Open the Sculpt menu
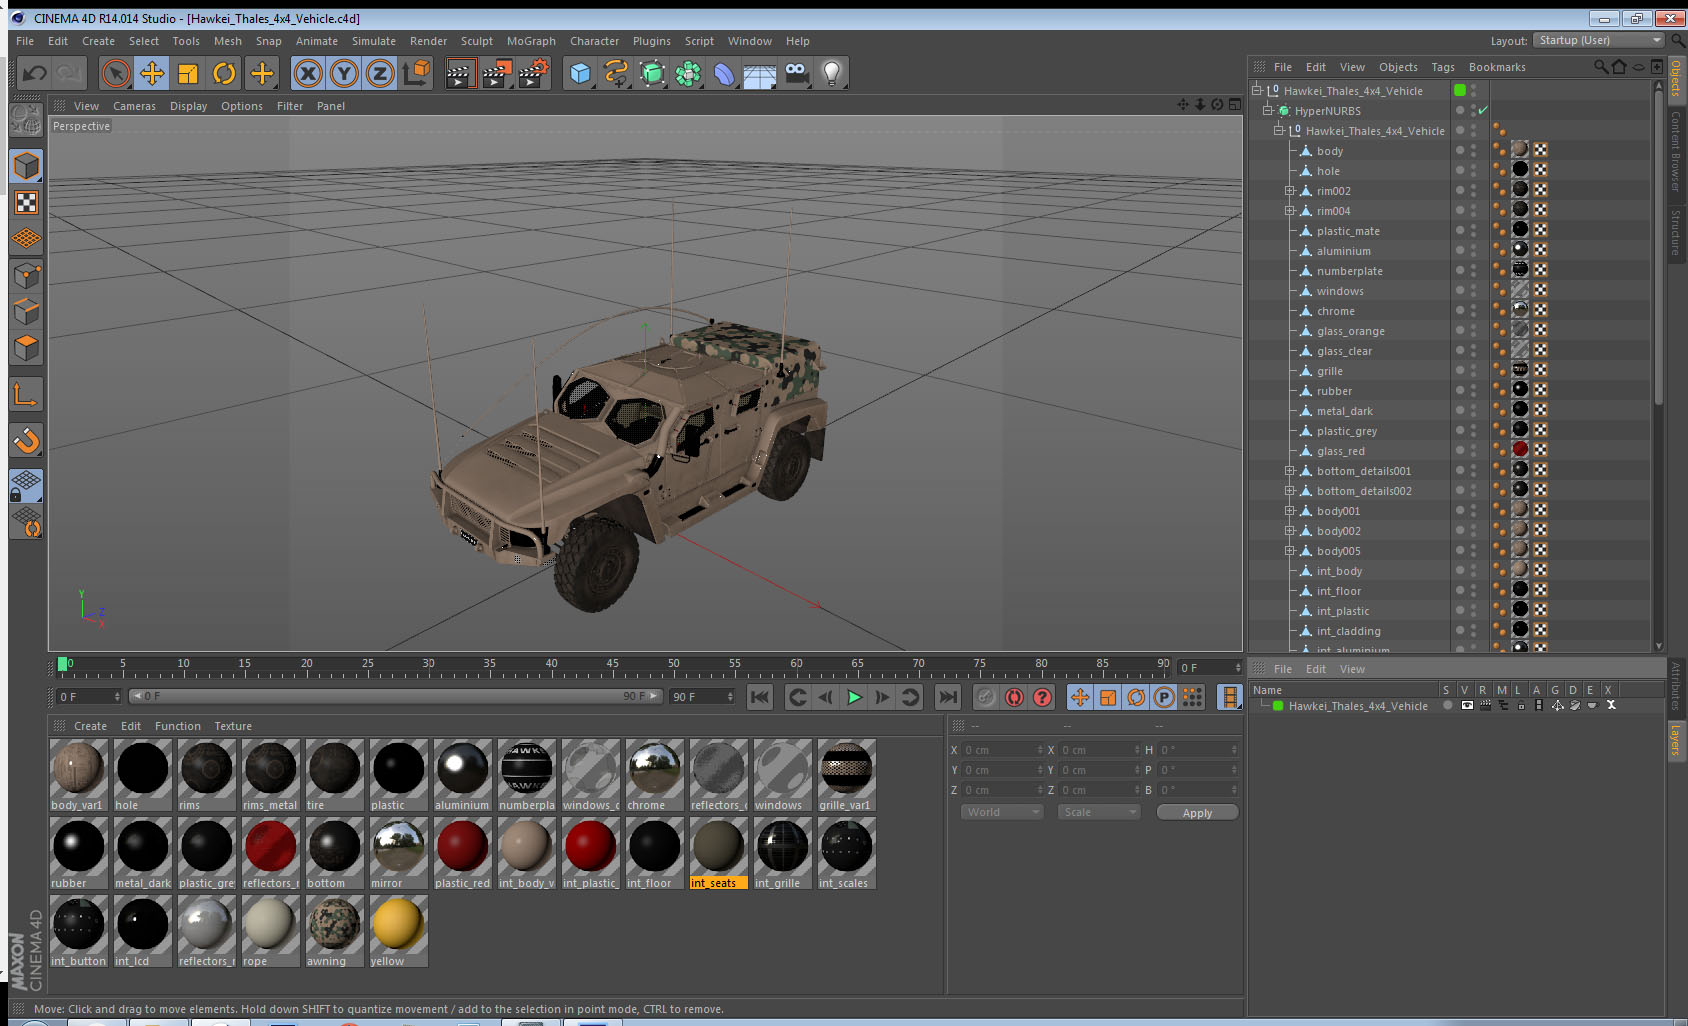The width and height of the screenshot is (1688, 1026). pyautogui.click(x=477, y=41)
